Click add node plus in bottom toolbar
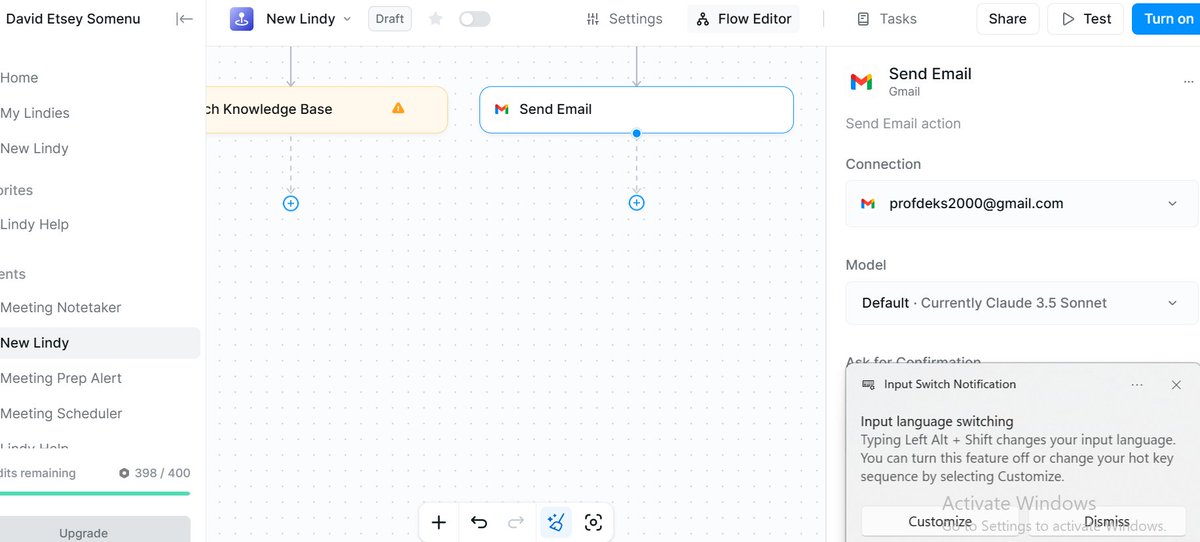Viewport: 1200px width, 542px height. click(439, 522)
